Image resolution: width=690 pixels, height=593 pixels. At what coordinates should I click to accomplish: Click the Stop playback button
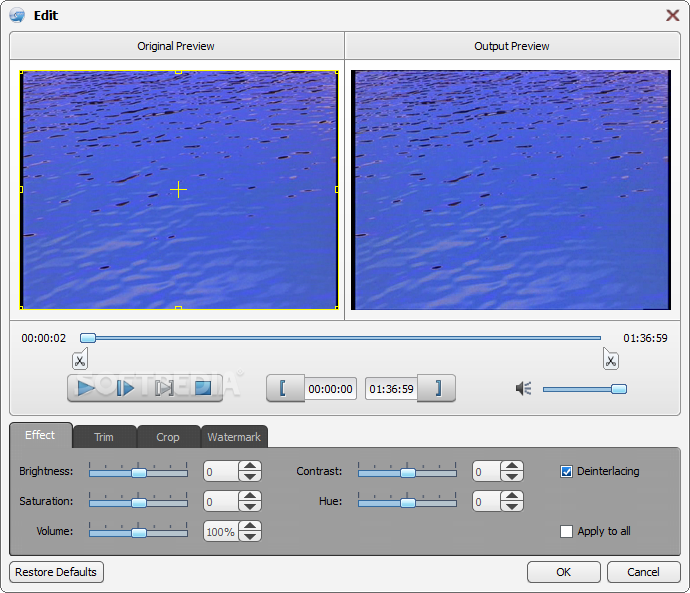point(203,388)
